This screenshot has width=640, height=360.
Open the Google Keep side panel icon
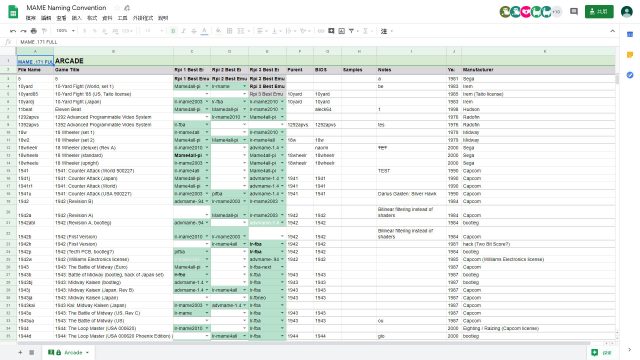630,55
